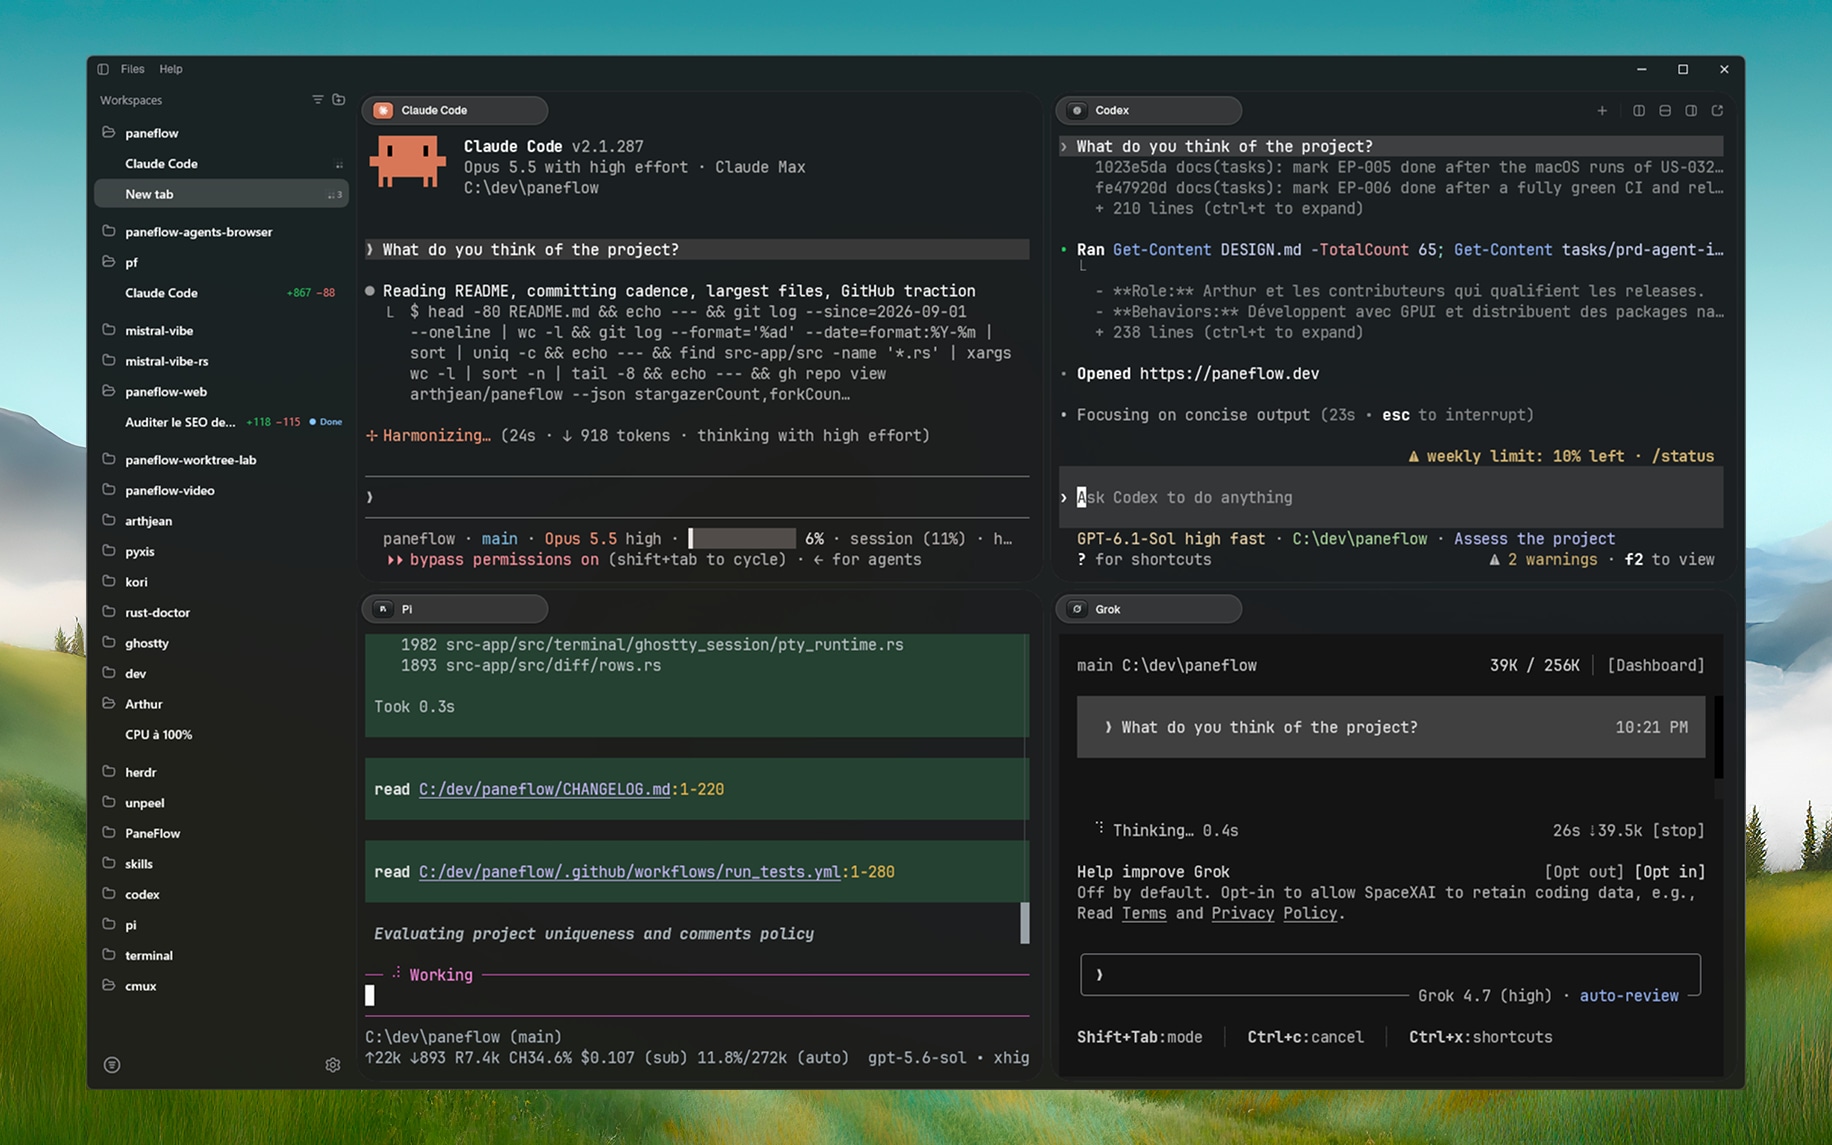
Task: Open the Files menu
Action: point(132,69)
